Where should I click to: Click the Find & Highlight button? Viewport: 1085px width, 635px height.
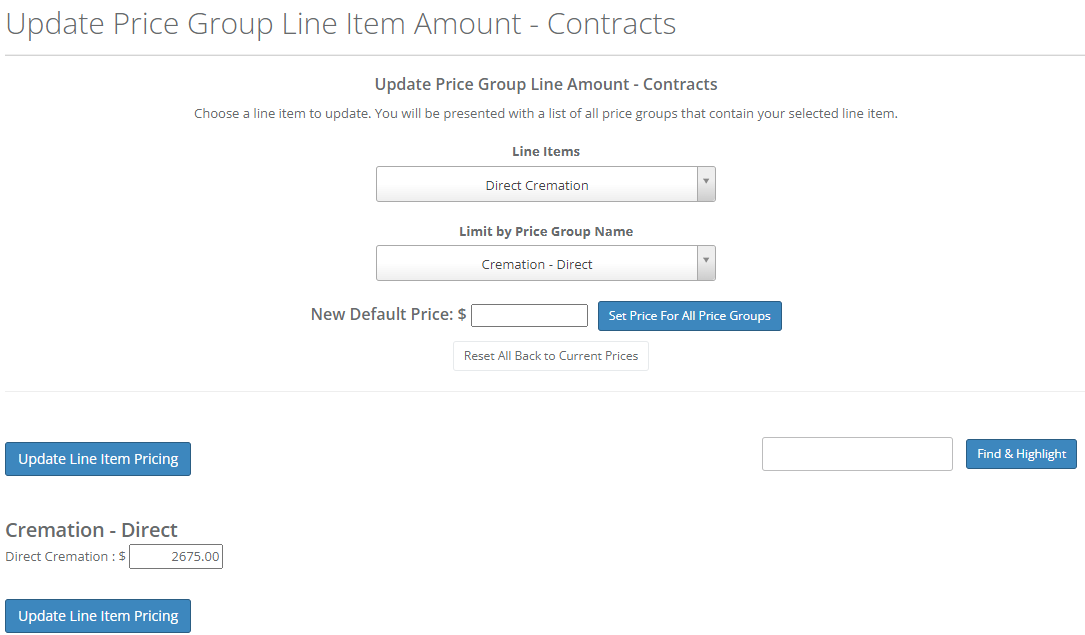pos(1021,453)
